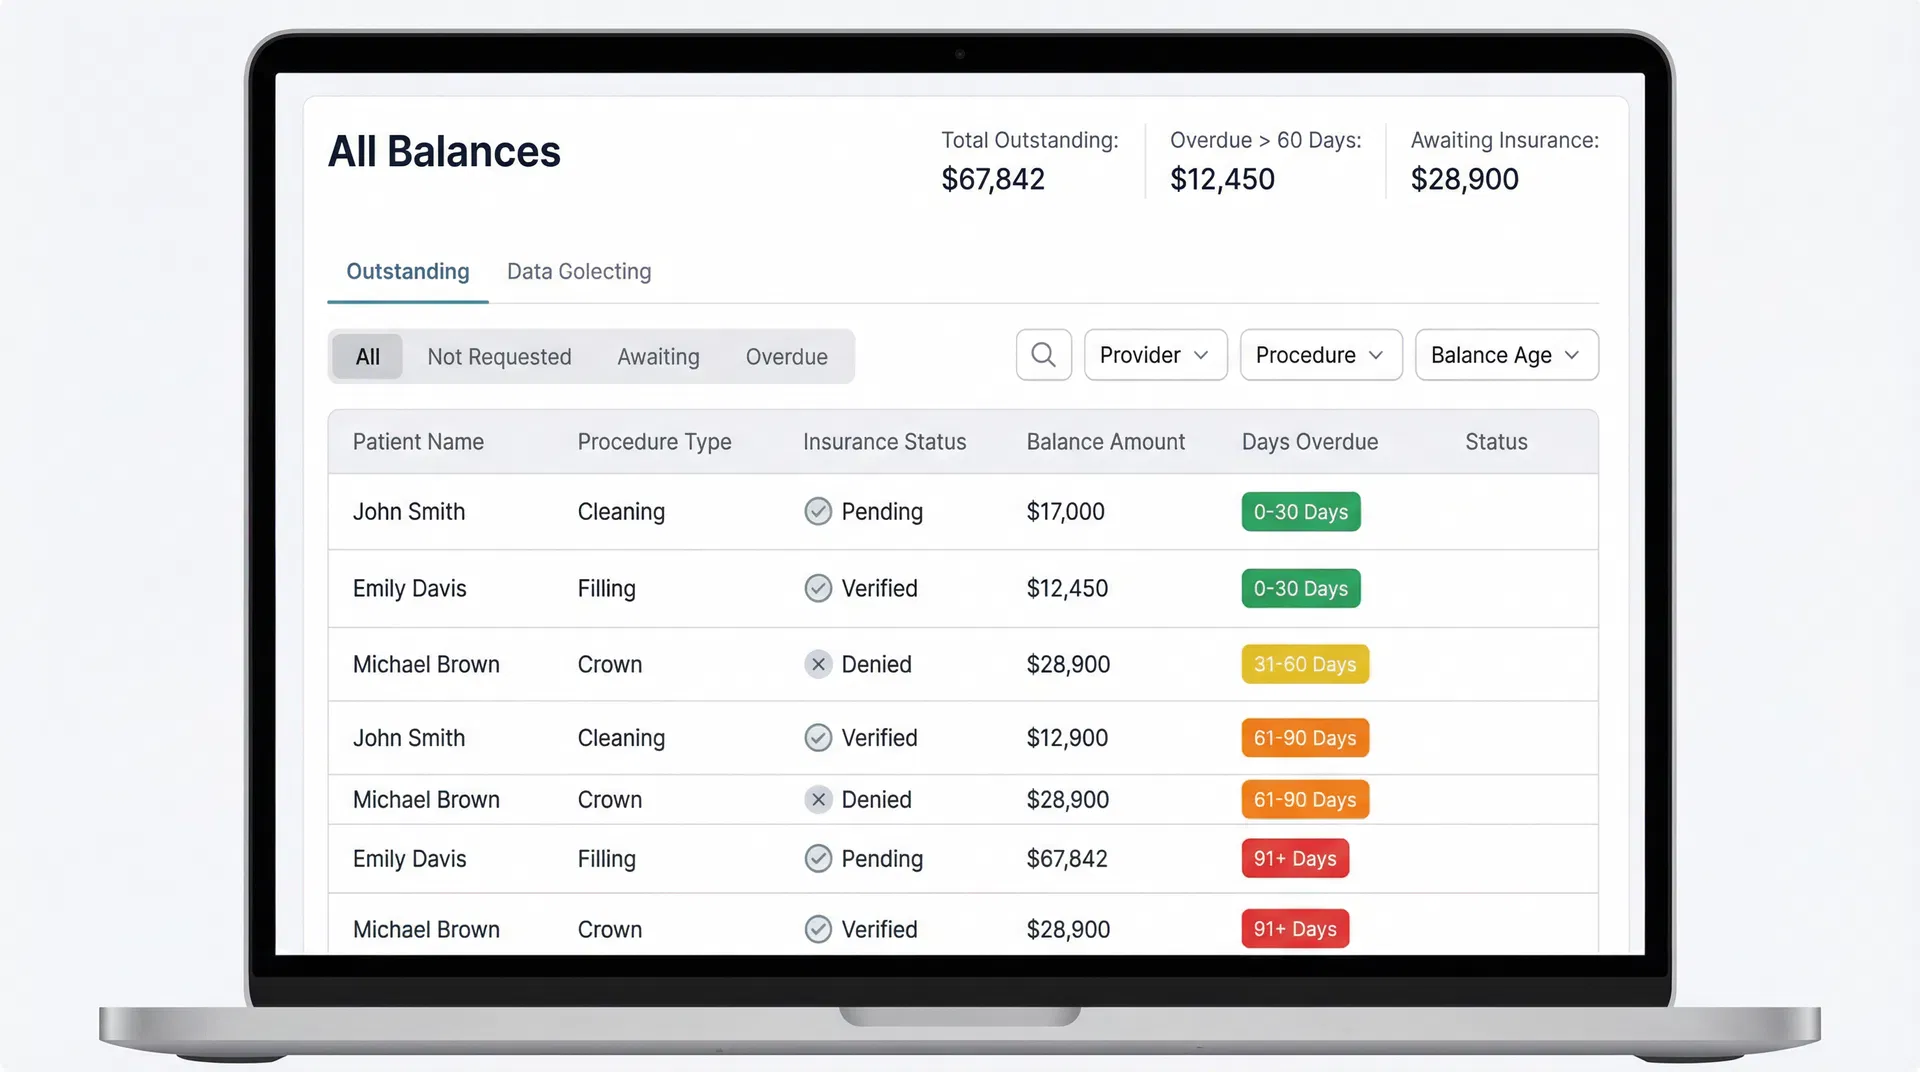Click the green 0-30 Days badge for Emily Davis
The width and height of the screenshot is (1920, 1072).
[1300, 588]
